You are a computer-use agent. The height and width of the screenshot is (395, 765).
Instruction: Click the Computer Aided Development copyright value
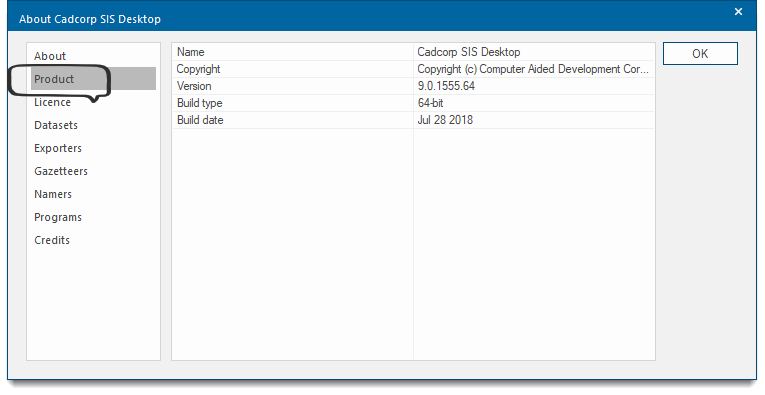click(533, 69)
